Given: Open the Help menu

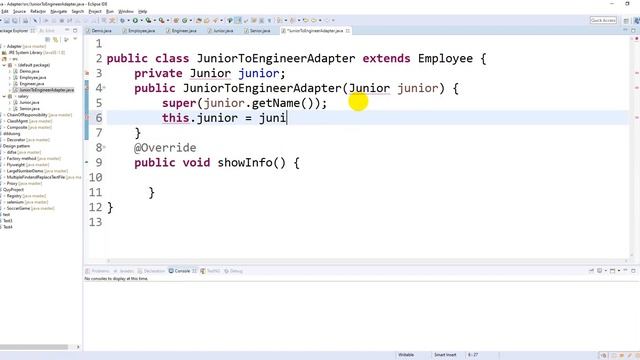Looking at the screenshot, I should [x=142, y=11].
